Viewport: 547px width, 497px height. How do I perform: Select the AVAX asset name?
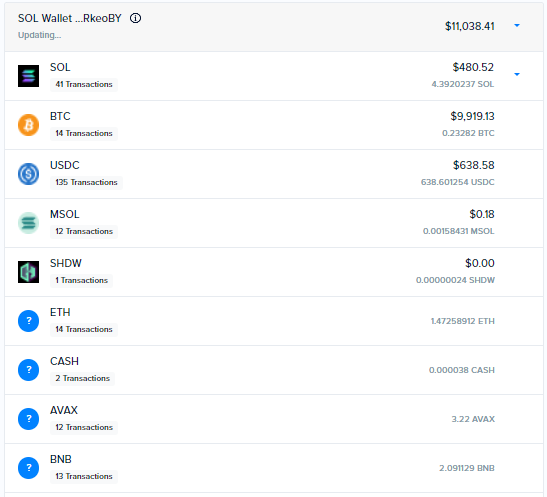[64, 410]
